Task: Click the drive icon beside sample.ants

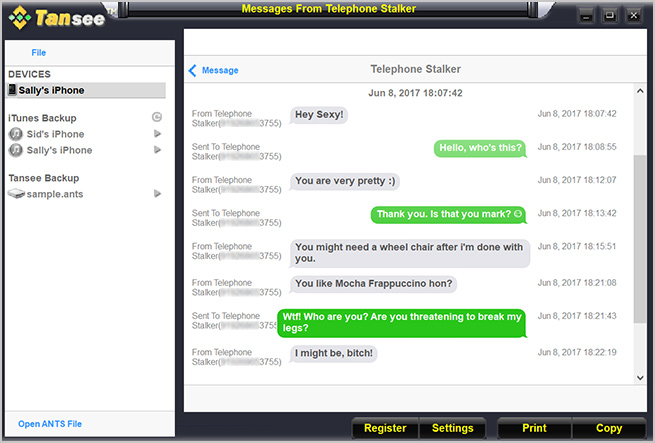Action: tap(15, 194)
